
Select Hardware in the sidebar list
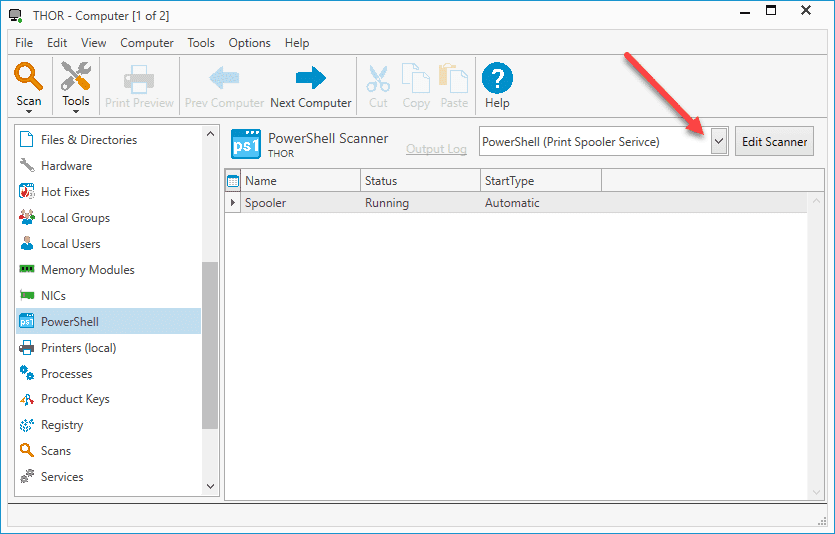pyautogui.click(x=109, y=166)
